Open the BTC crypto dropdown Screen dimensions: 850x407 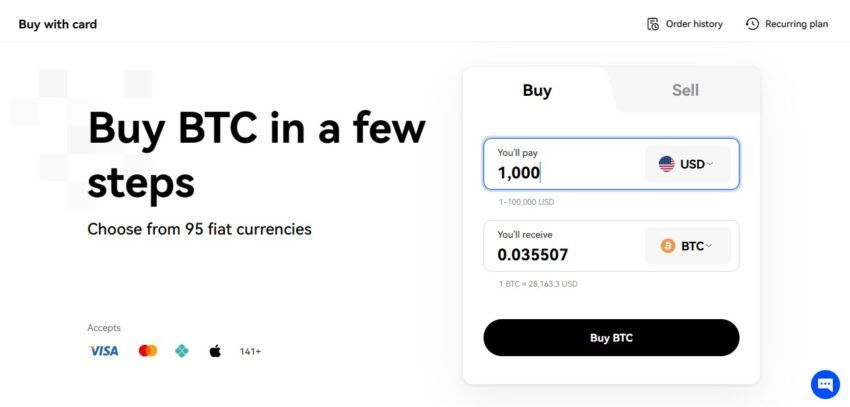688,246
